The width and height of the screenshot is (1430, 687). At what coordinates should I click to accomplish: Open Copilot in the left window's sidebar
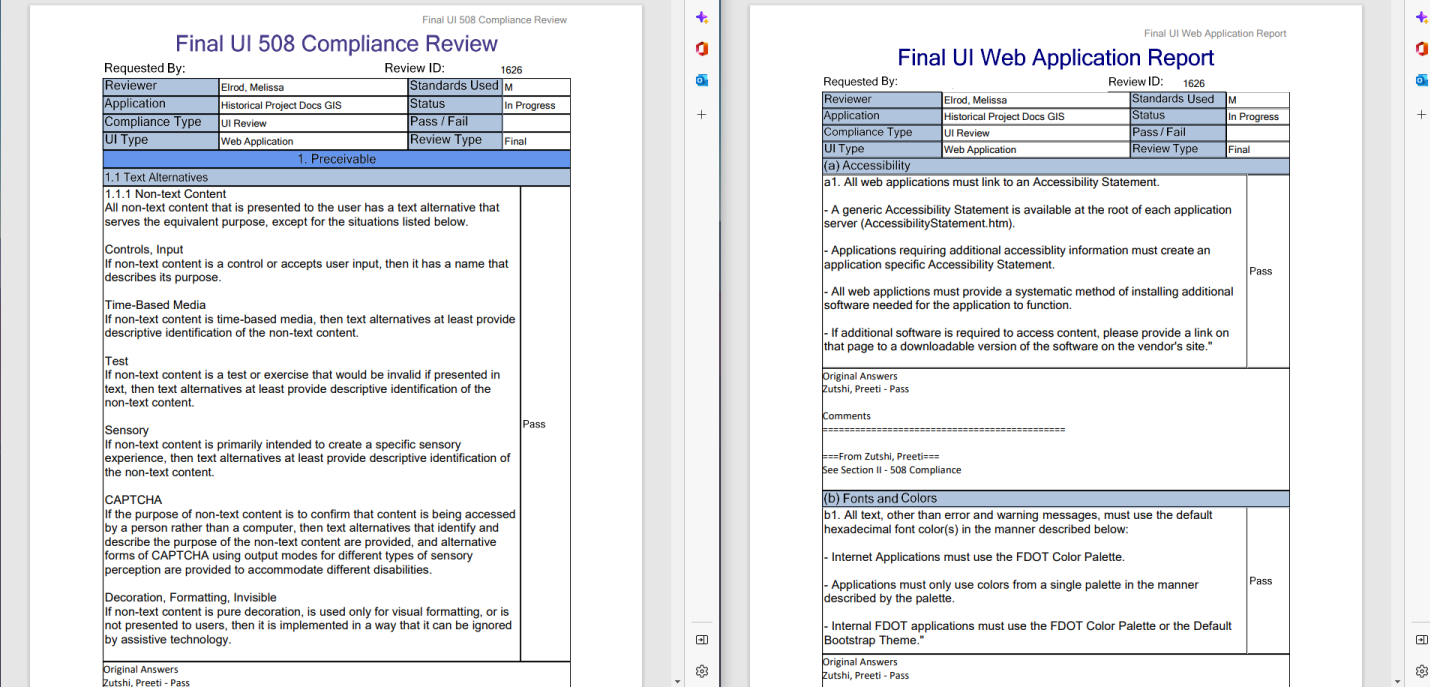coord(702,17)
